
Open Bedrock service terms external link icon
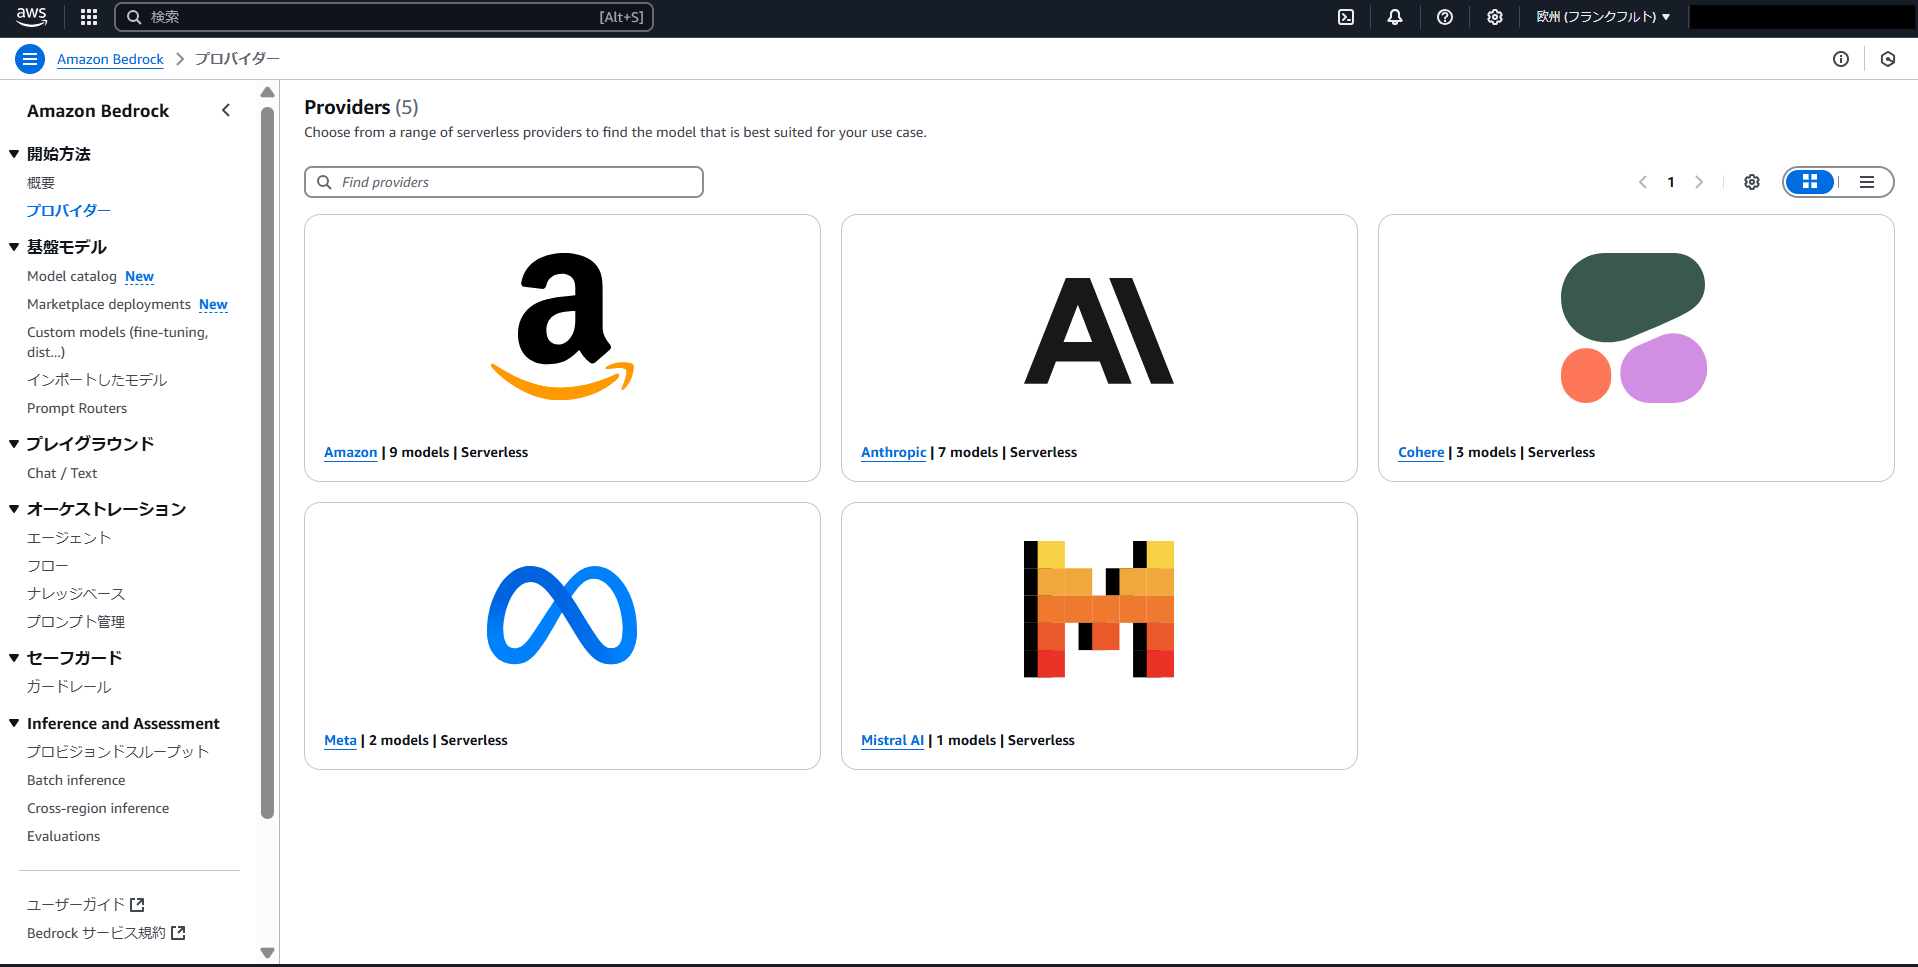pyautogui.click(x=178, y=933)
